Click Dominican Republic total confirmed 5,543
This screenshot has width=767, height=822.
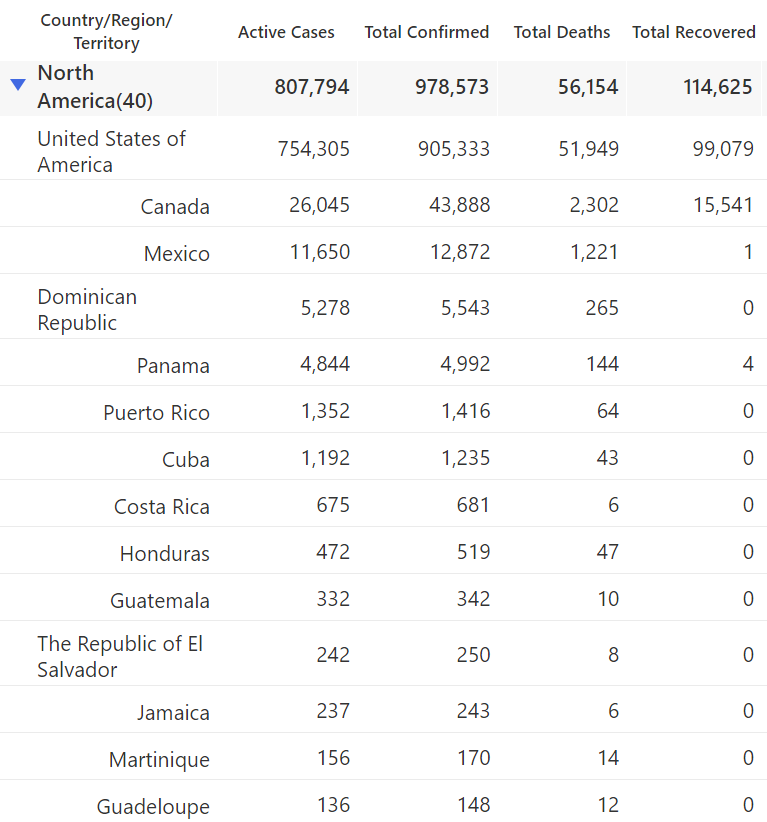click(x=465, y=308)
